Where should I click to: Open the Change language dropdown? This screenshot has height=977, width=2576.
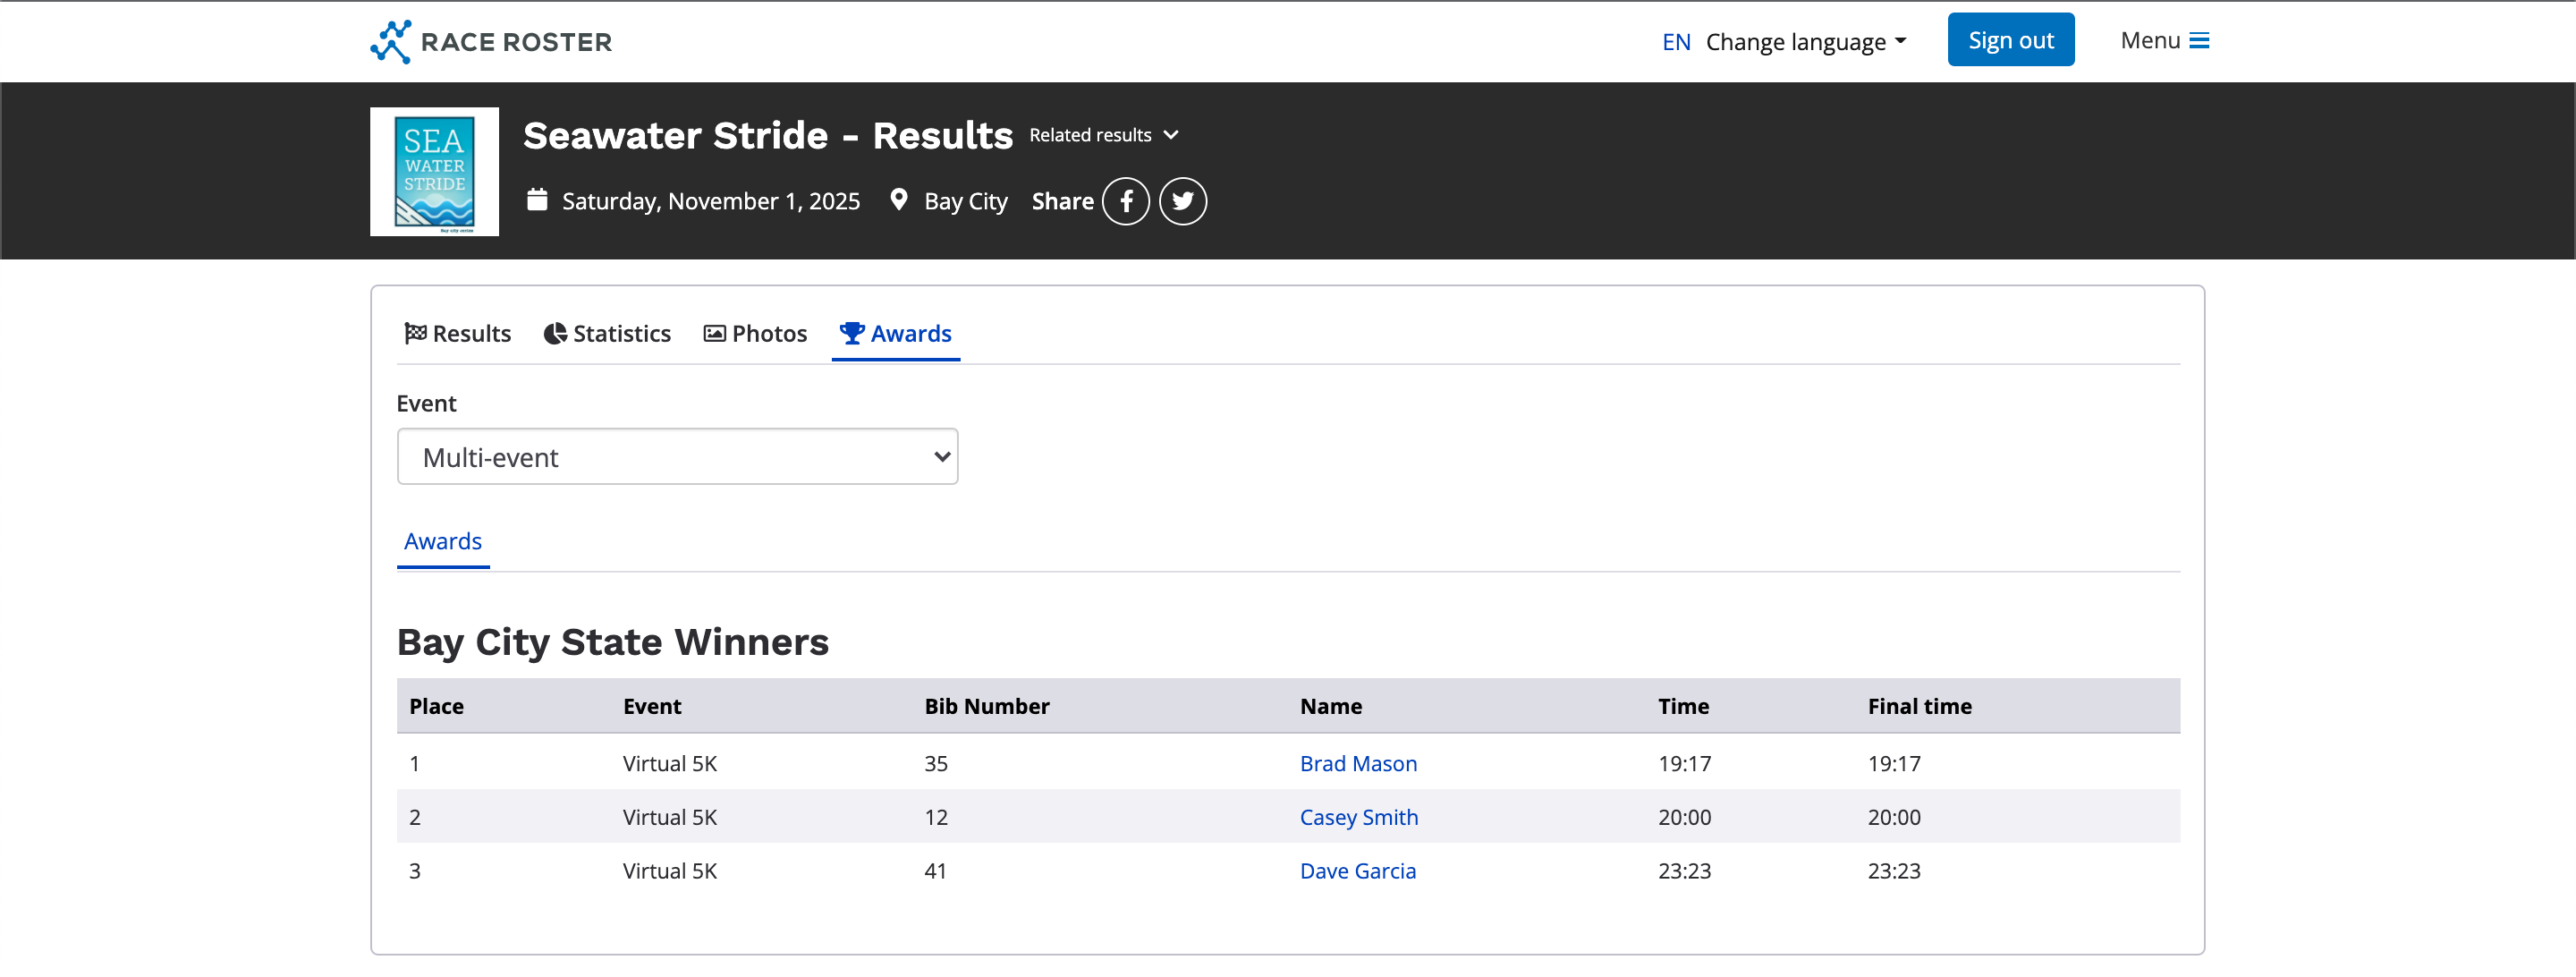pos(1805,42)
